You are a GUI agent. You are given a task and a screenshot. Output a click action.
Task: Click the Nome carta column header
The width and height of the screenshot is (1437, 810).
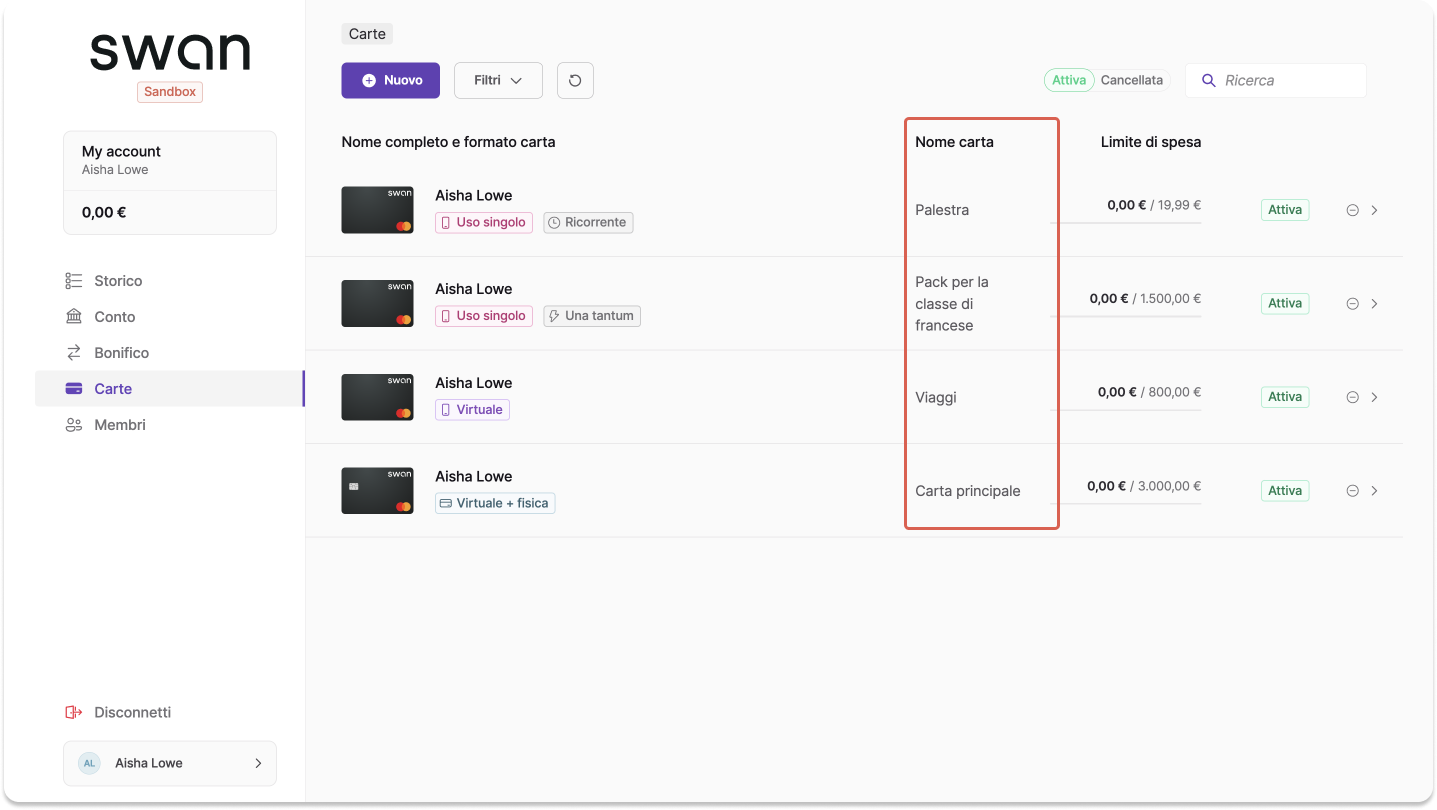(954, 142)
